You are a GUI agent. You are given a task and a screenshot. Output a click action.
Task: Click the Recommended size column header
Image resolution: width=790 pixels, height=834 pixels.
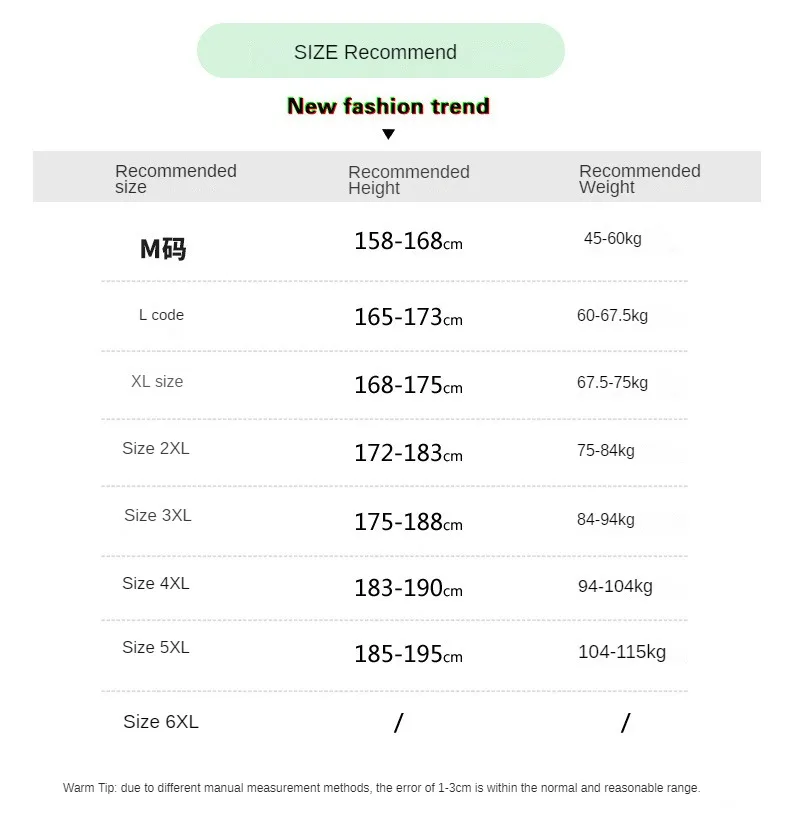pos(176,179)
